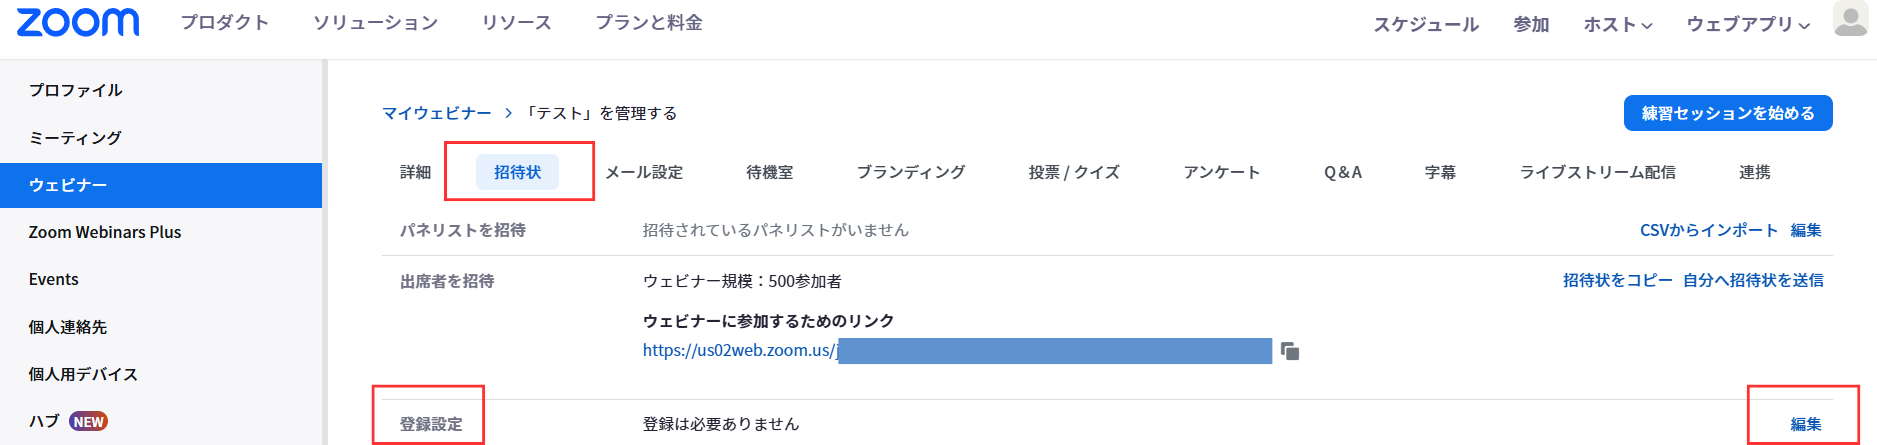
Task: Expand the ホスト dropdown
Action: pos(1617,24)
